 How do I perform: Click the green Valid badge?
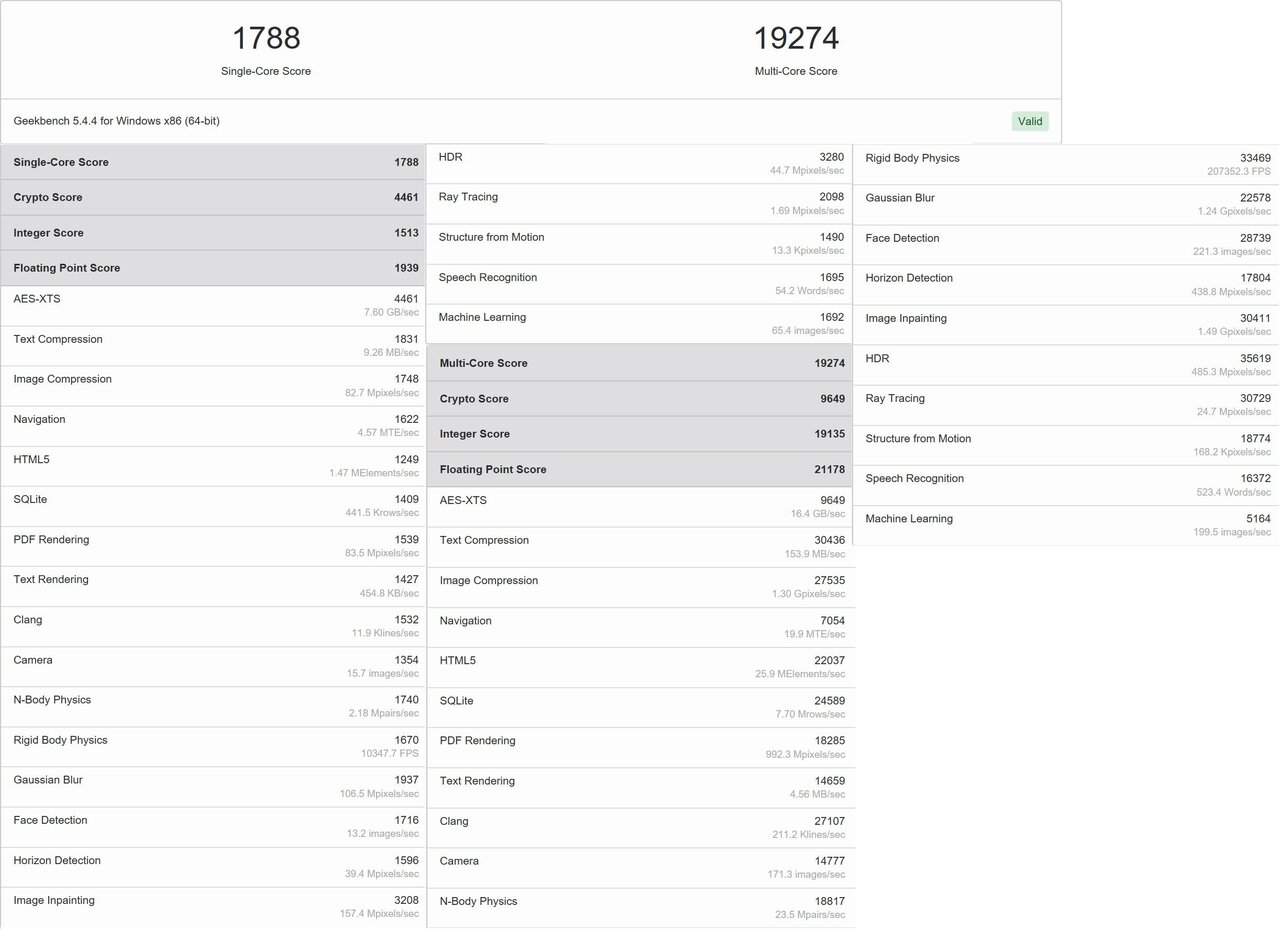(x=1029, y=121)
